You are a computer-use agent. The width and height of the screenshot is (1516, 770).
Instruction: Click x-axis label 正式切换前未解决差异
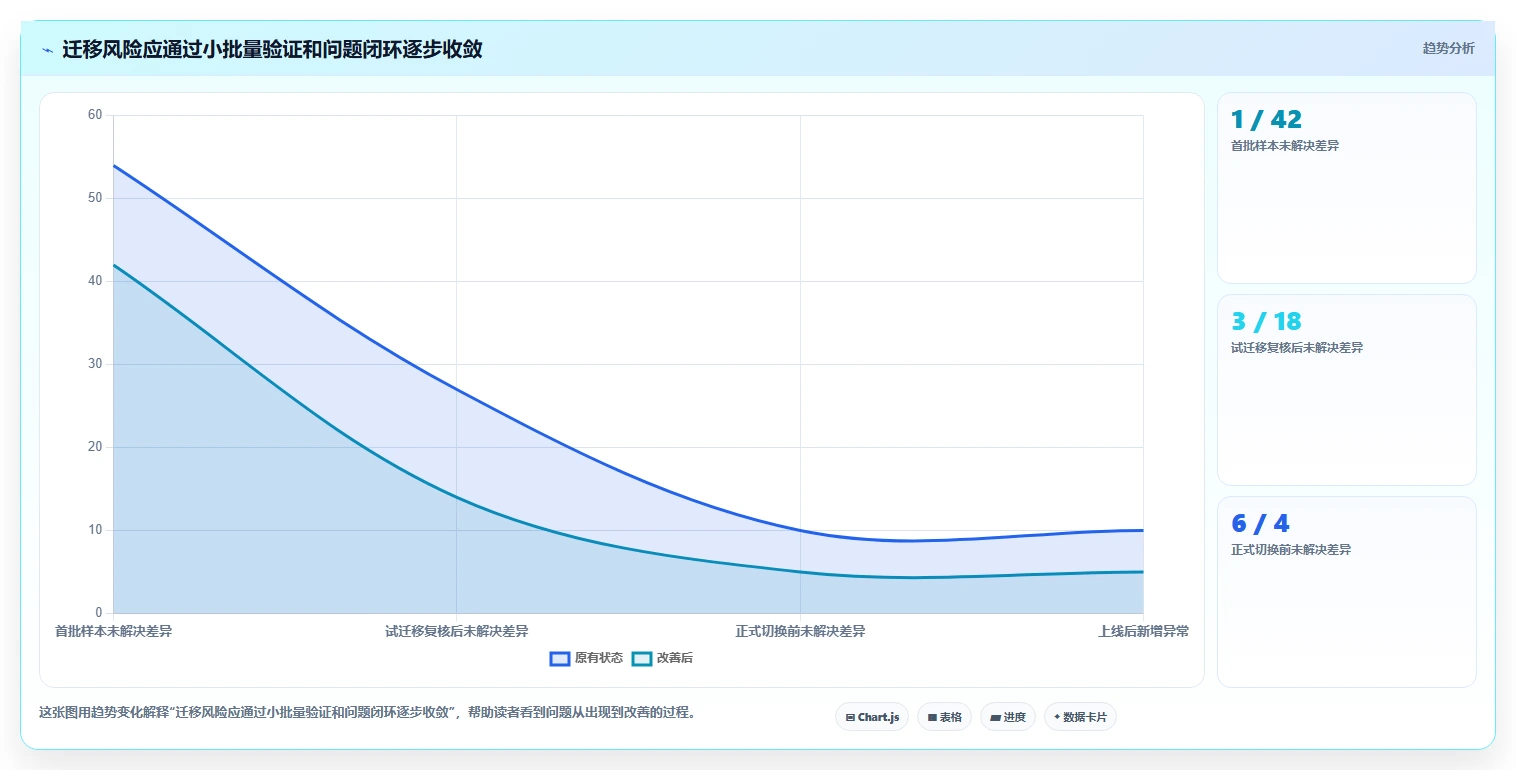click(800, 631)
